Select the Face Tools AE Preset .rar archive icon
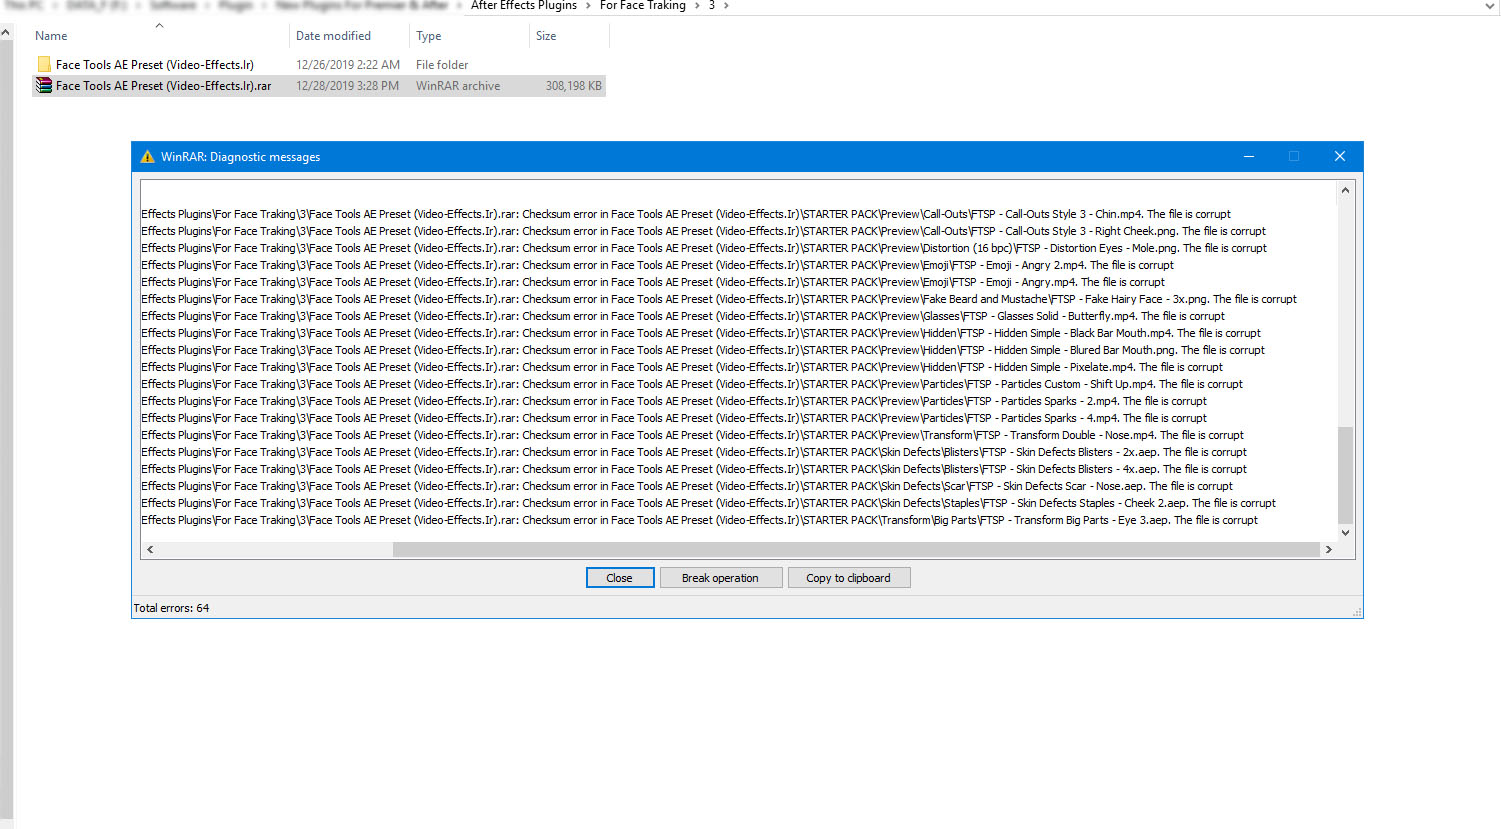 coord(44,86)
